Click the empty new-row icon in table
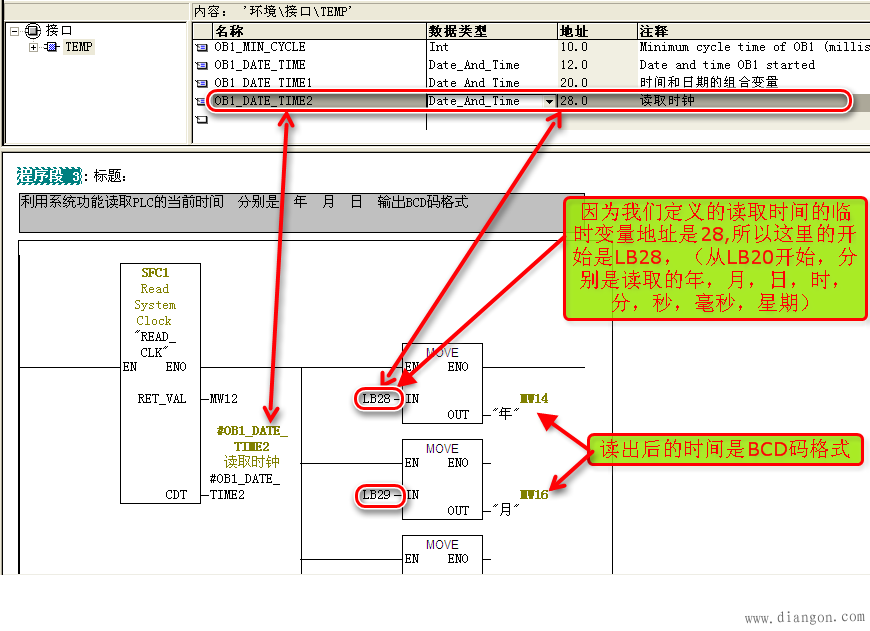The width and height of the screenshot is (870, 631). pos(202,120)
